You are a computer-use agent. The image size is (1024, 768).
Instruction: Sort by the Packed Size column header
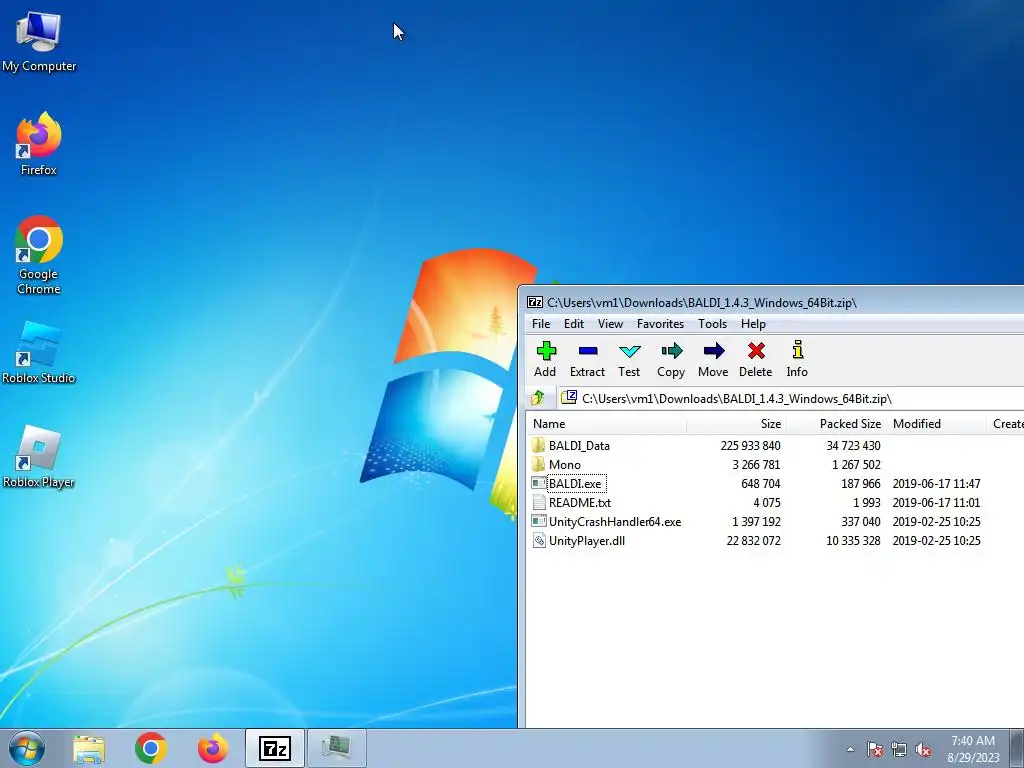[837, 424]
